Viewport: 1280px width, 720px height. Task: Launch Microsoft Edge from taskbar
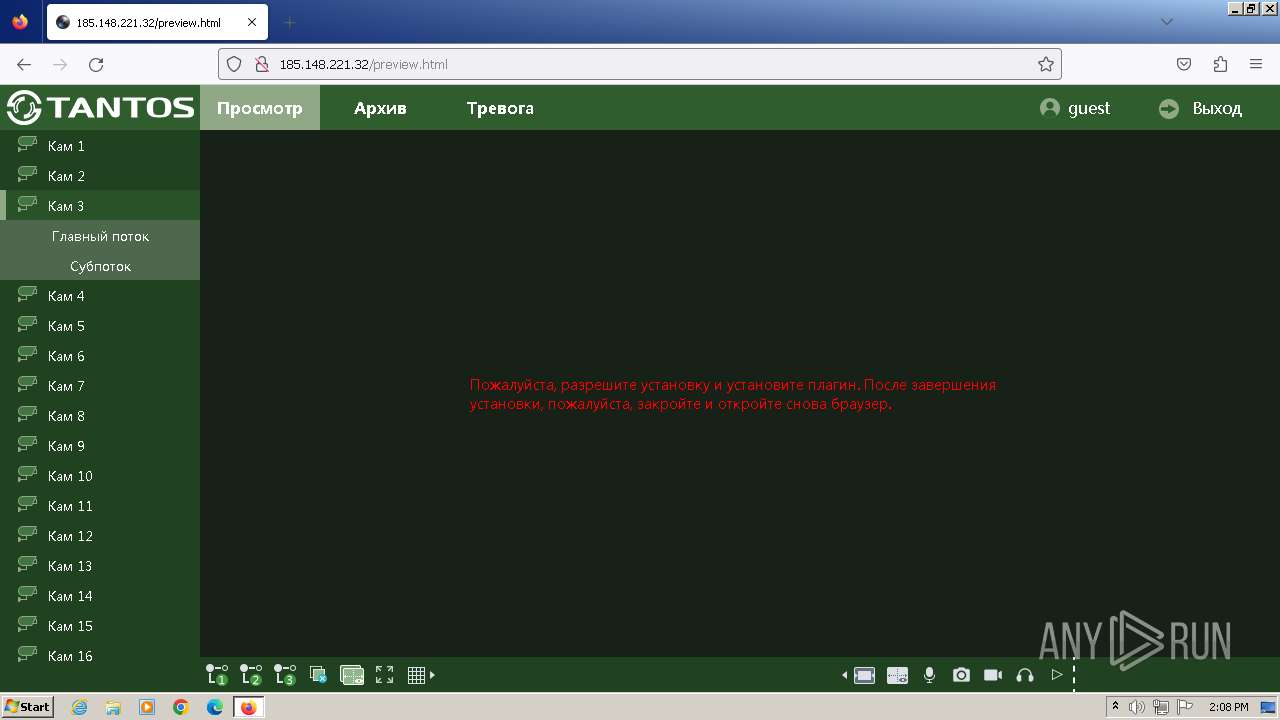(215, 707)
